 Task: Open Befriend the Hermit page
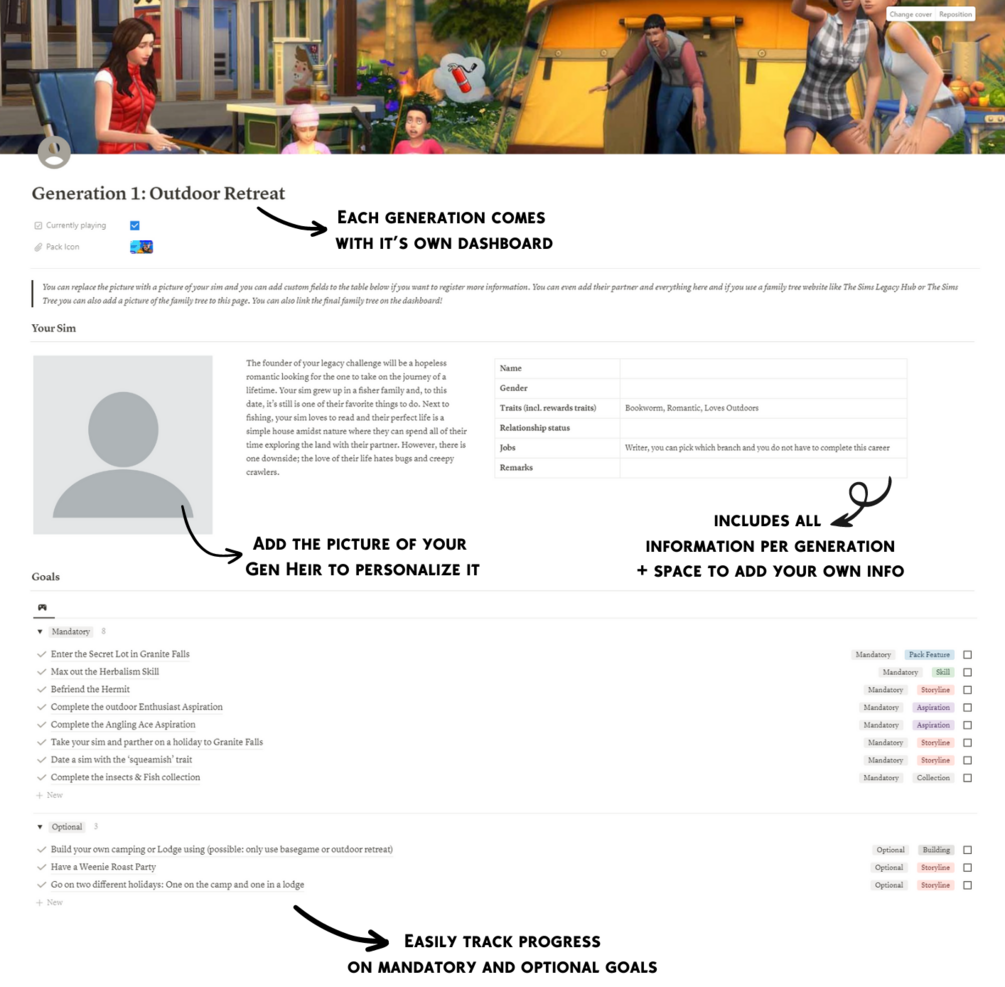pyautogui.click(x=90, y=690)
